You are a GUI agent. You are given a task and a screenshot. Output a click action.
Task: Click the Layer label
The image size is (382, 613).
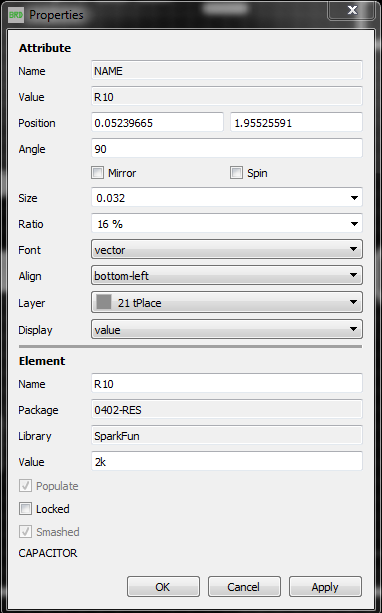tap(32, 303)
